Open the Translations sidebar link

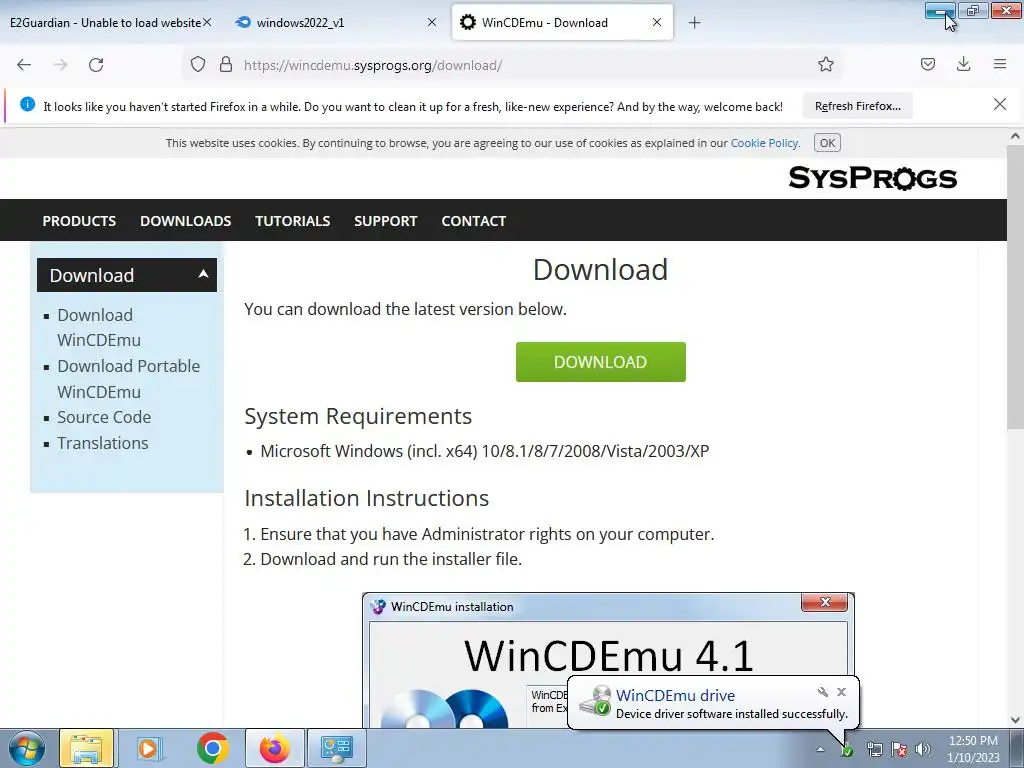pyautogui.click(x=103, y=443)
